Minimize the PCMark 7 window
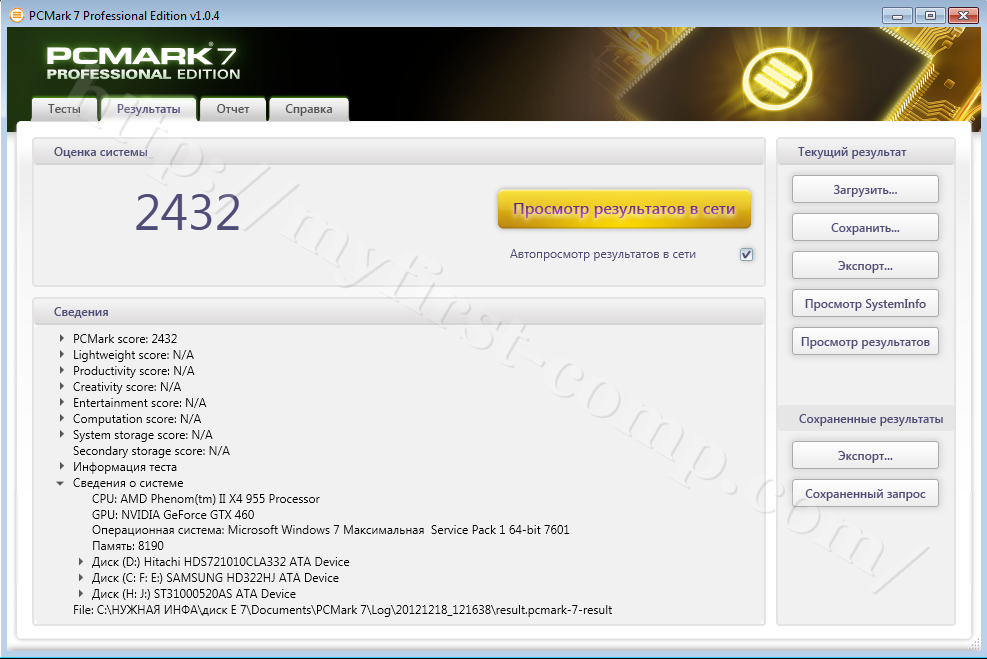Viewport: 987px width, 659px height. [x=897, y=15]
